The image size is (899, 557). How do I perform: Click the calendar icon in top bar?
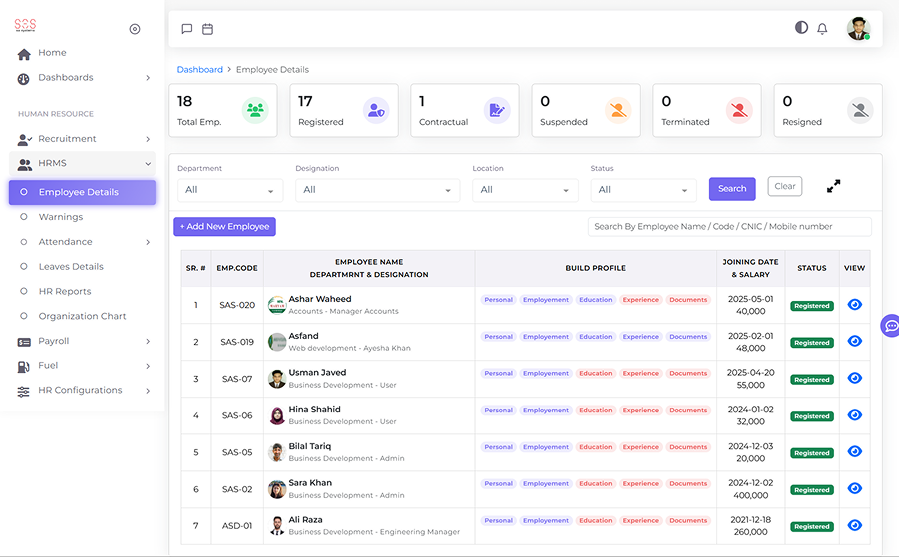point(208,29)
